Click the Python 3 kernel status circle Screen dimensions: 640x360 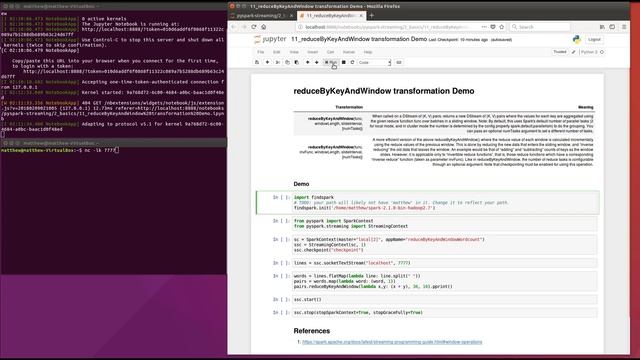point(602,52)
